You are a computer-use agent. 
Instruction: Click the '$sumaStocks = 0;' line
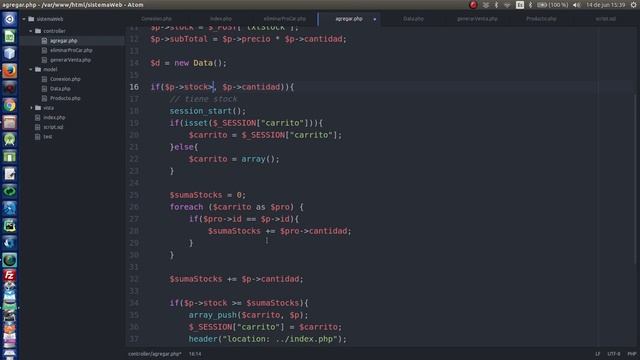208,195
